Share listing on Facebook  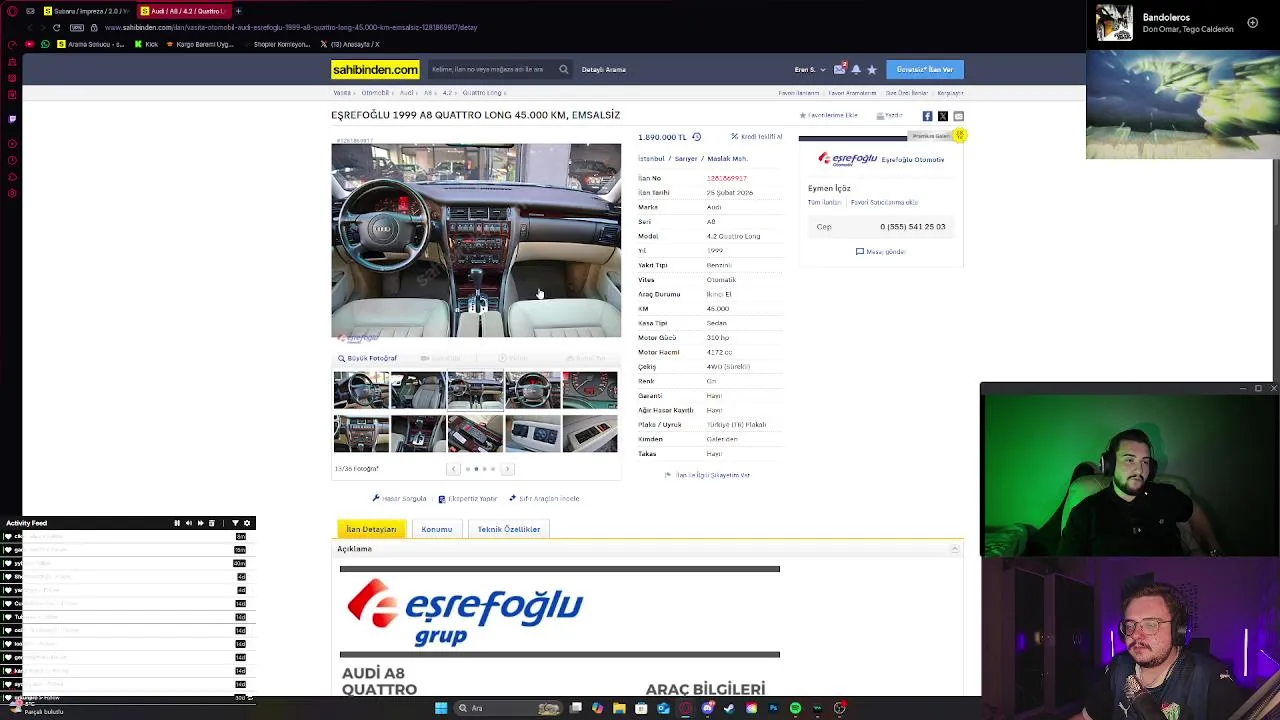click(927, 116)
